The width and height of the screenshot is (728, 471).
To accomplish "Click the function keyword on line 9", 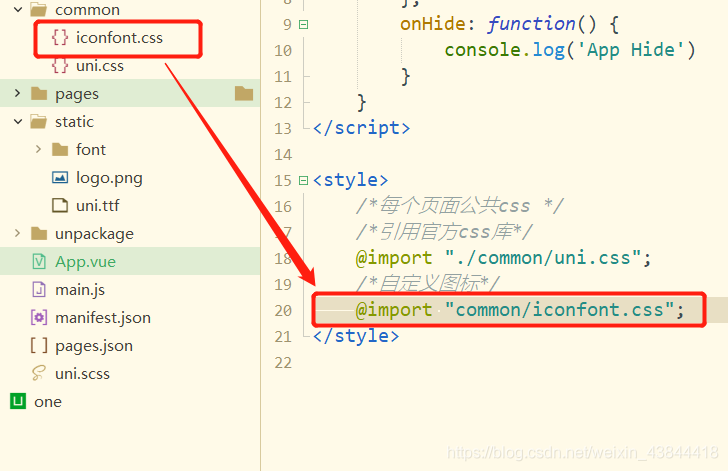I will pyautogui.click(x=532, y=24).
